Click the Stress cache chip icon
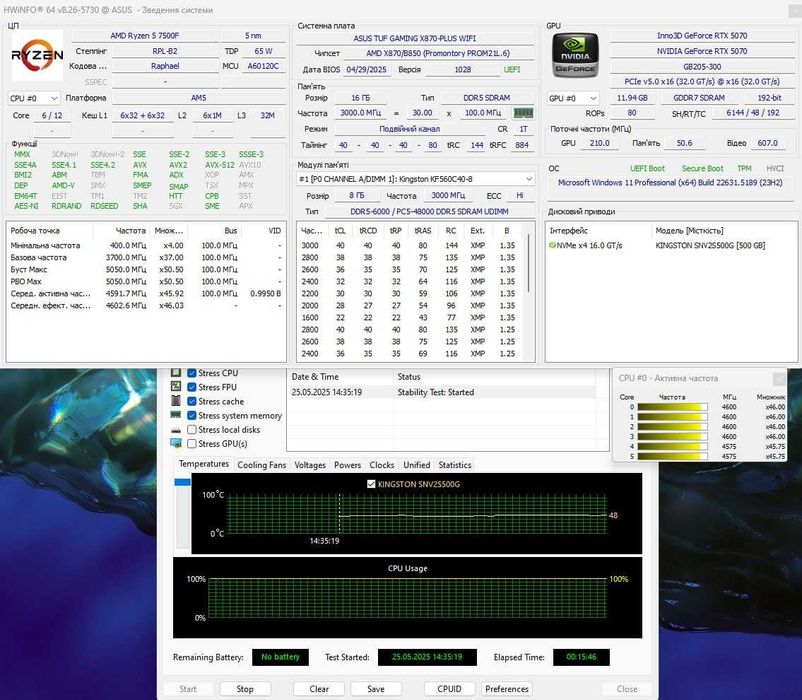 [x=176, y=401]
